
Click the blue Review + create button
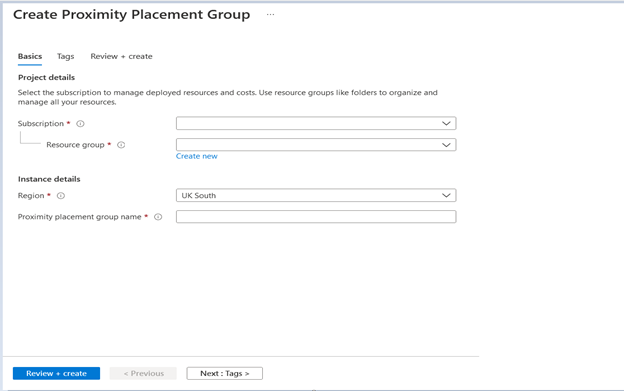57,373
